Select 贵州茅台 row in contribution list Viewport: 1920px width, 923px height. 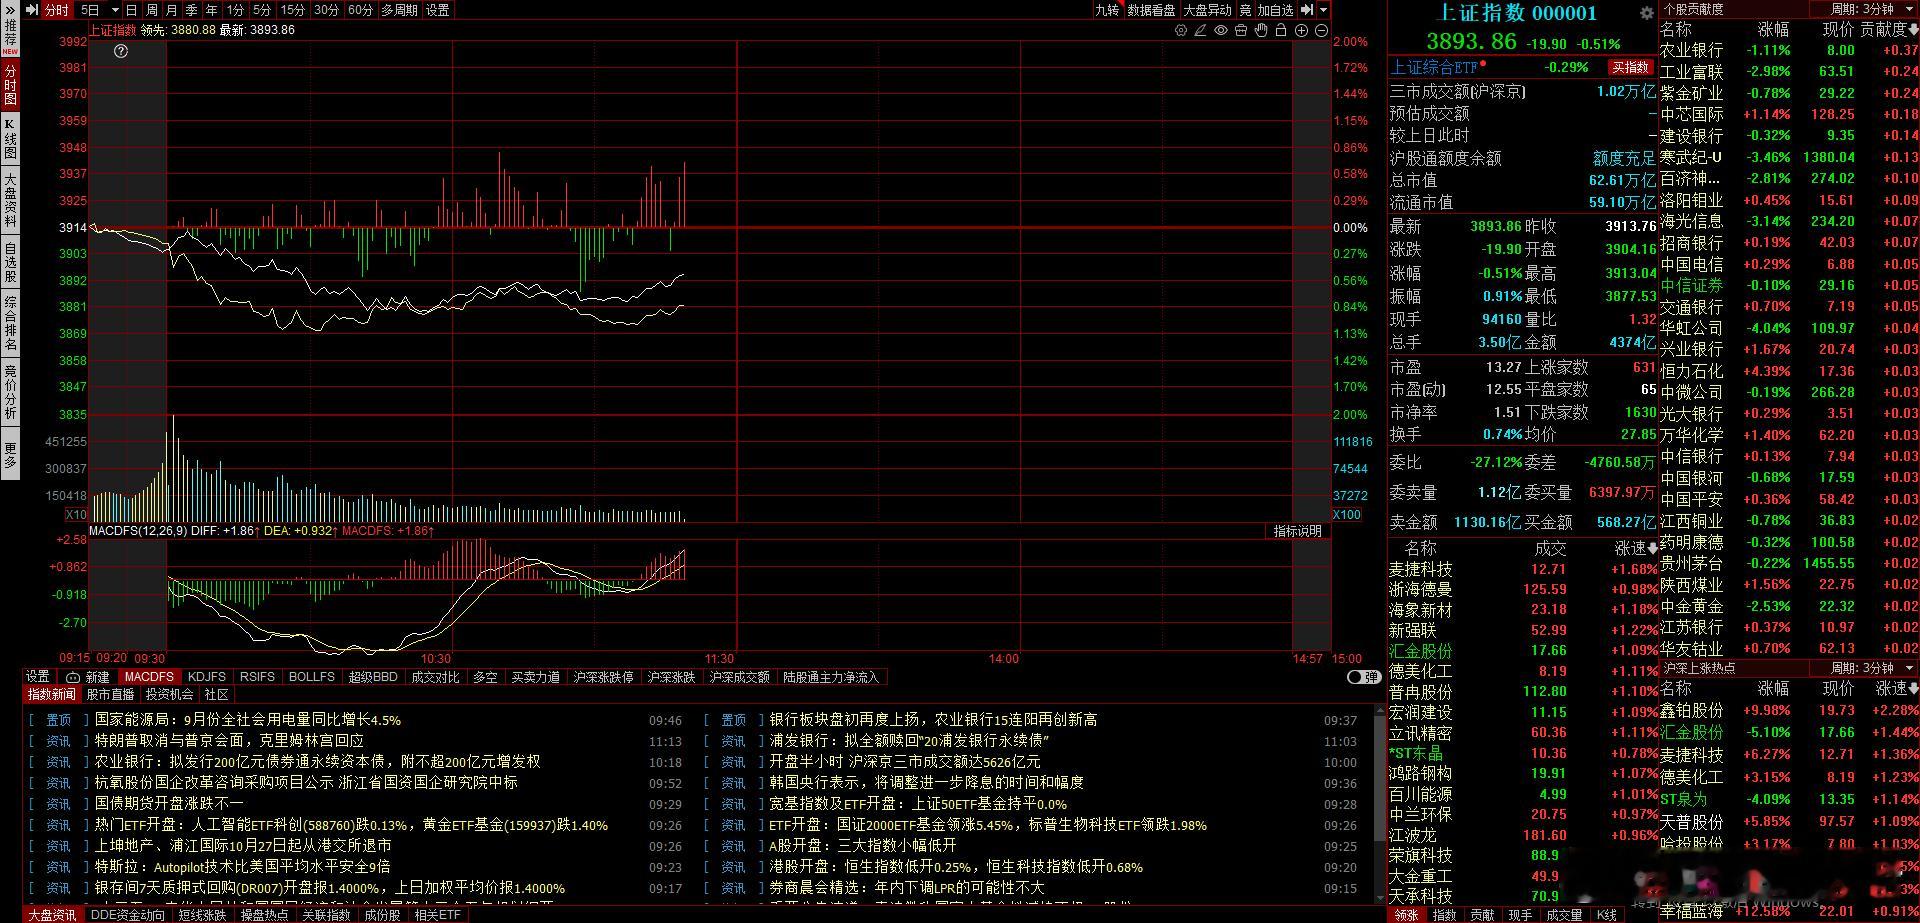point(1789,563)
